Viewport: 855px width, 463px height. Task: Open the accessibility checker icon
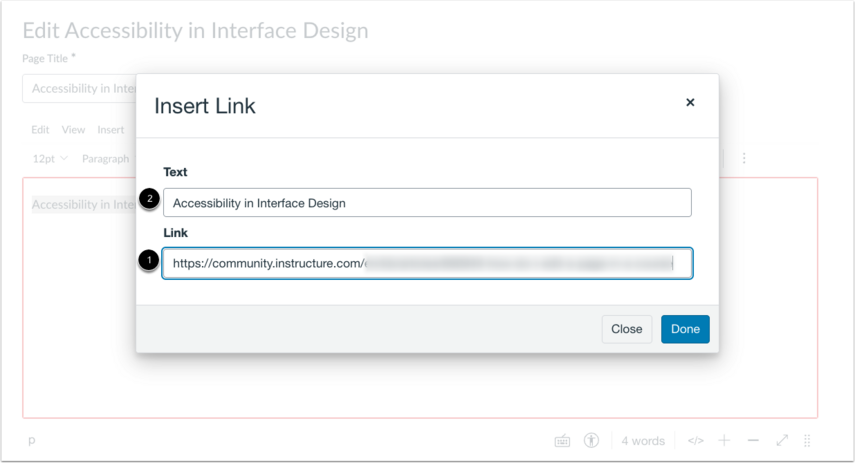coord(591,441)
